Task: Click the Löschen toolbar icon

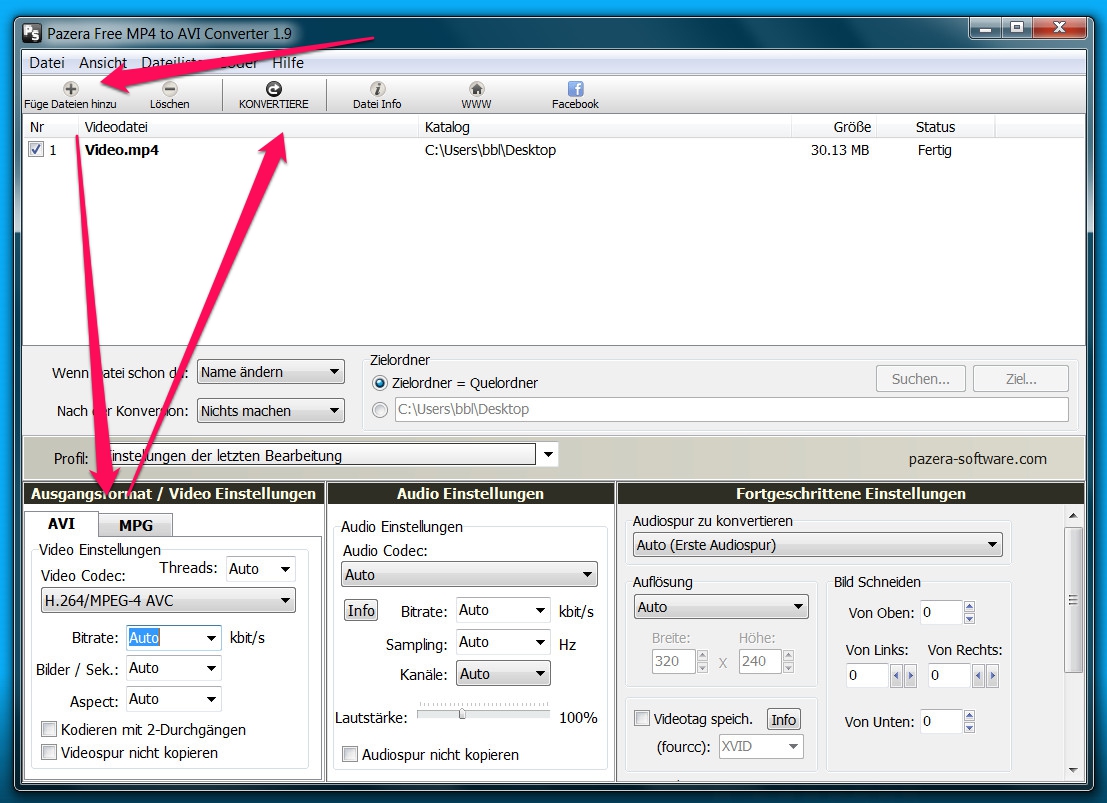Action: [170, 89]
